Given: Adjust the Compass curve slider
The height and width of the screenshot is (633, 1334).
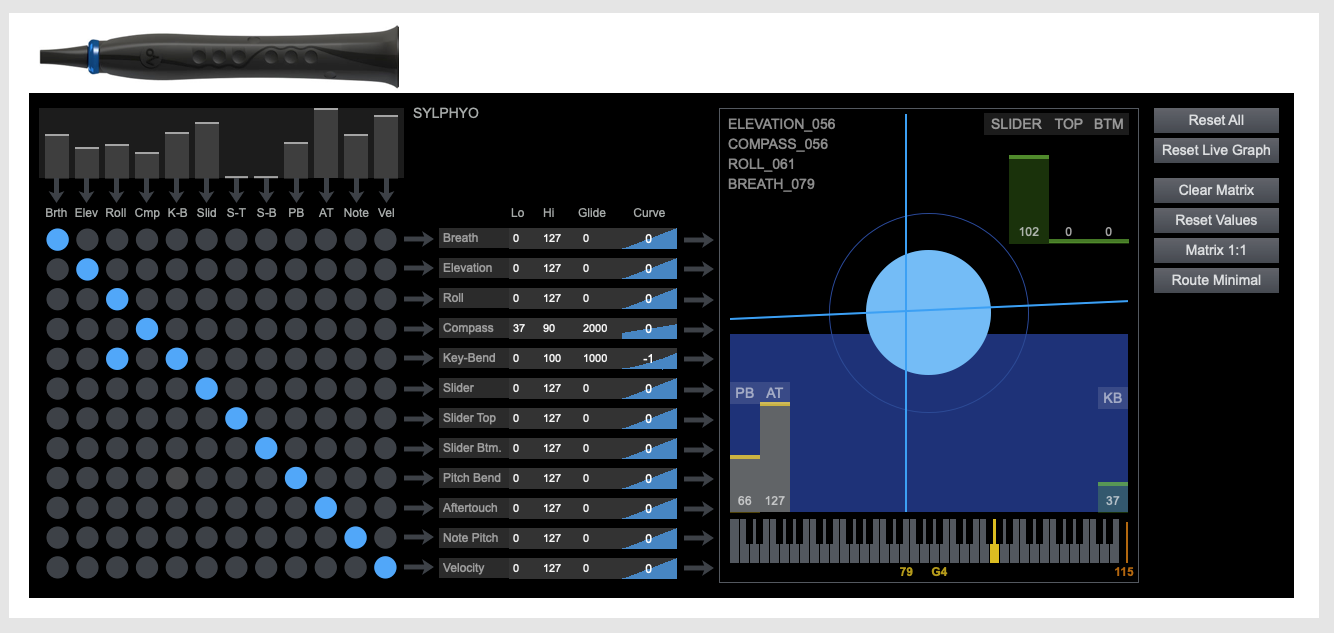Looking at the screenshot, I should [x=649, y=328].
